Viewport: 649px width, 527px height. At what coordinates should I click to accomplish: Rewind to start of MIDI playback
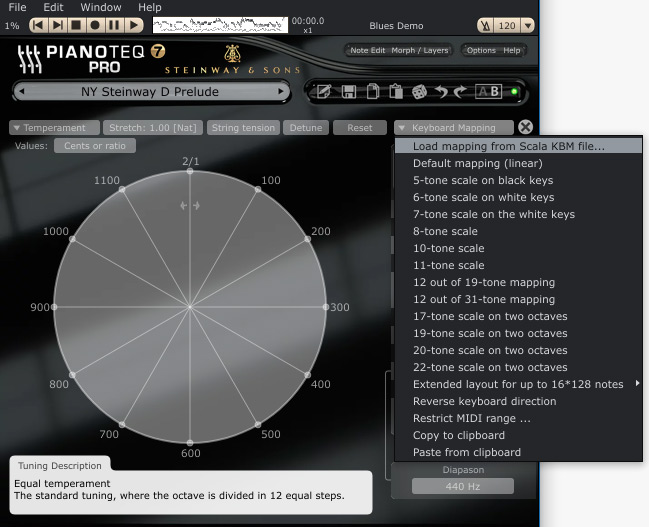point(38,25)
